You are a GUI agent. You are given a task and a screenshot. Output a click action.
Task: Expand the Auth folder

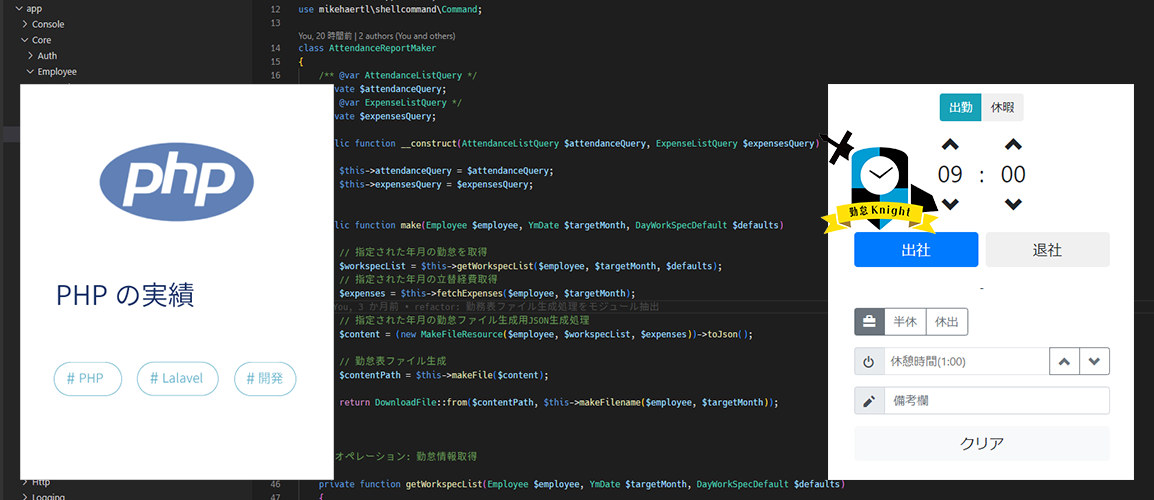30,56
